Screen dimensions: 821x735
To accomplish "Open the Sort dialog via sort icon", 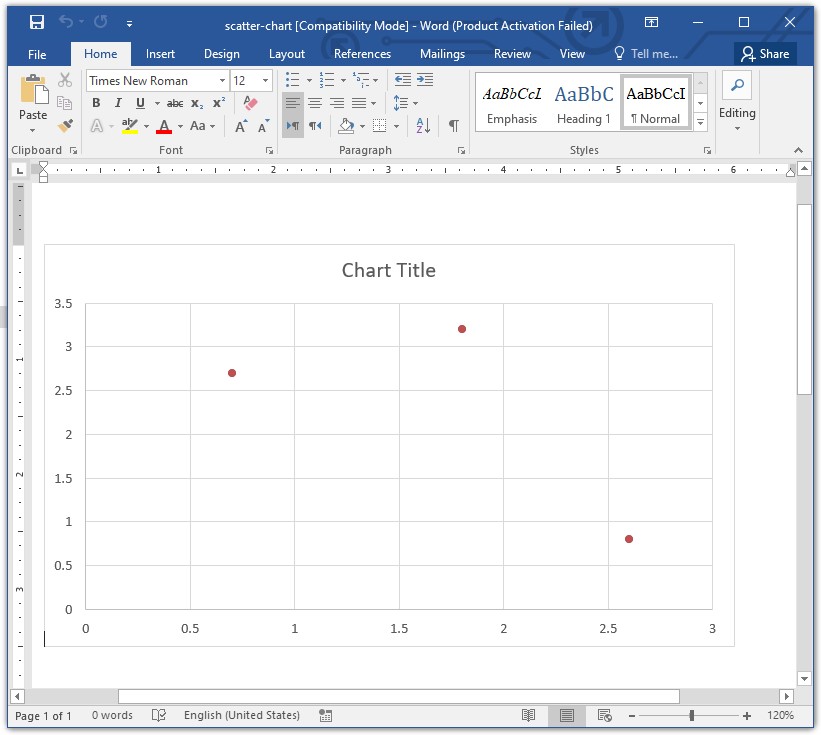I will pyautogui.click(x=421, y=125).
